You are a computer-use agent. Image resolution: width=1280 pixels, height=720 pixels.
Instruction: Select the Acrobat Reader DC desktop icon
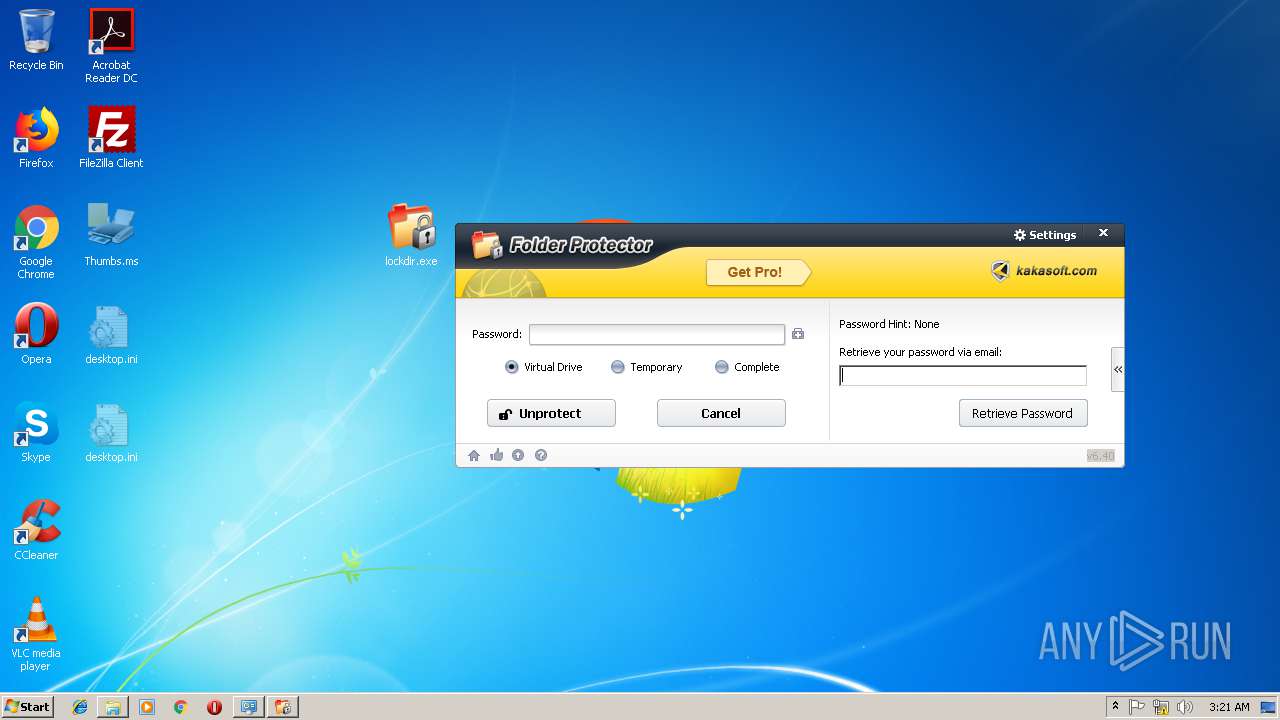tap(111, 46)
